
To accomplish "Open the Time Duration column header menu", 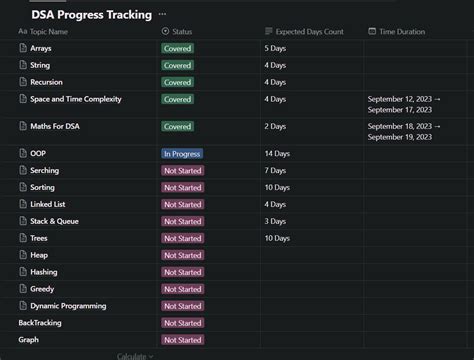I will [x=397, y=31].
